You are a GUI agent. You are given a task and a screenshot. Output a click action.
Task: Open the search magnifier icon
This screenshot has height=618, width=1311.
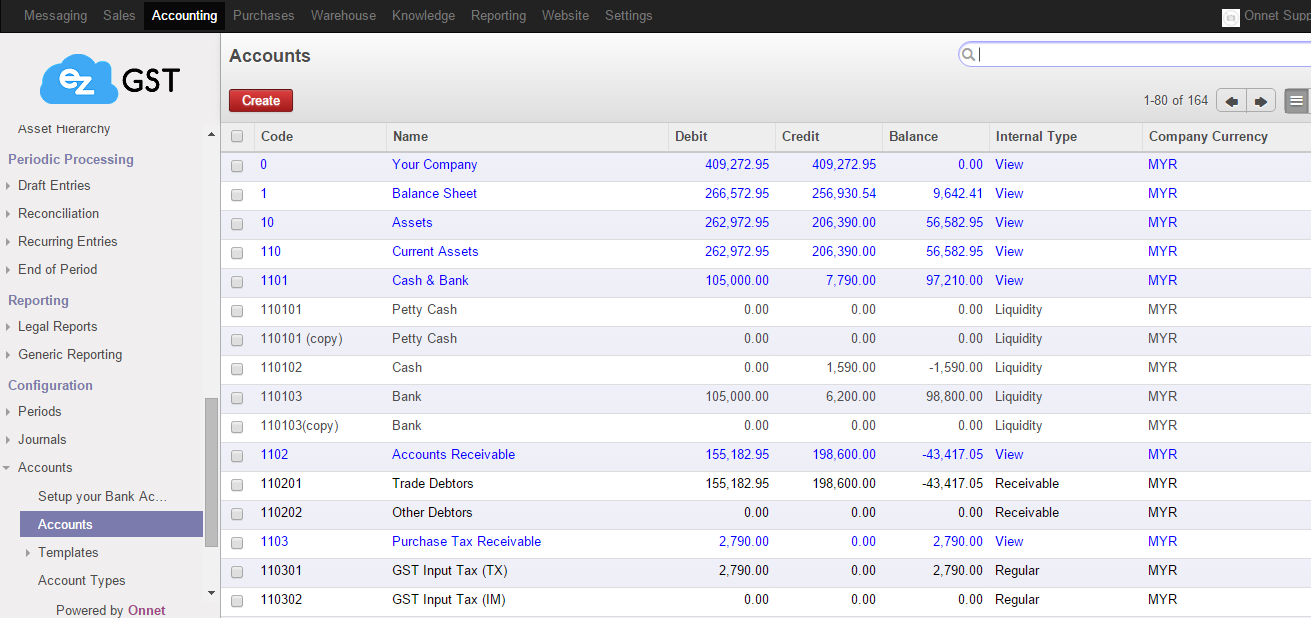(967, 54)
